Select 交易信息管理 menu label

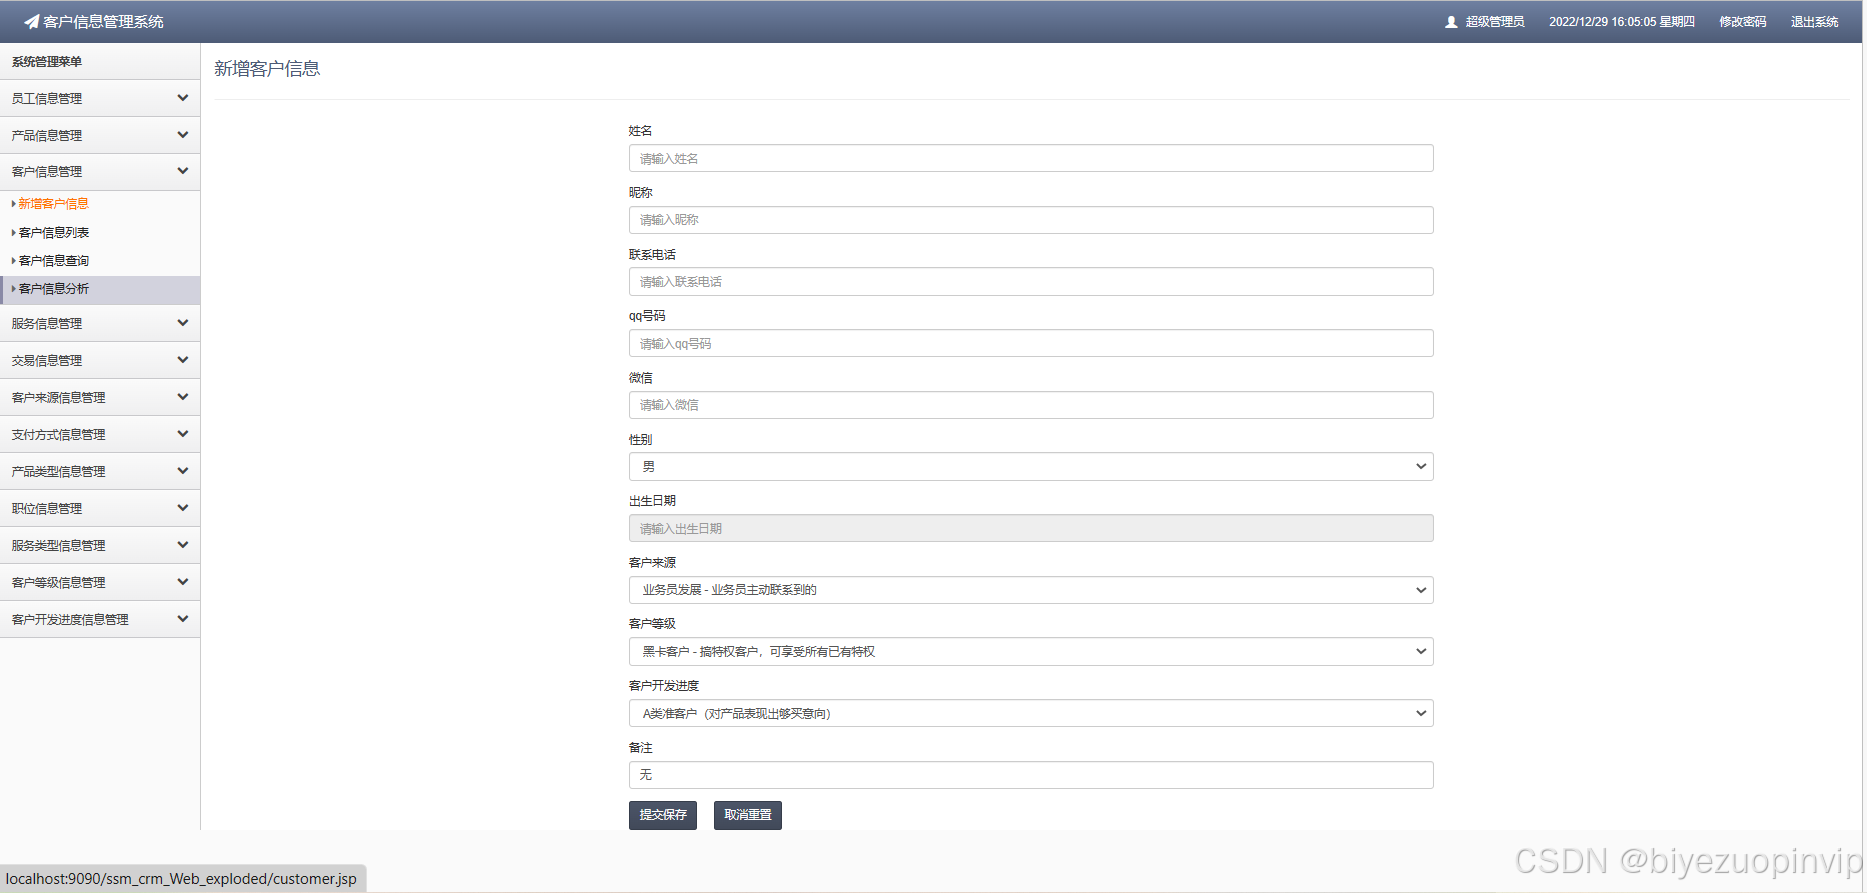click(47, 360)
